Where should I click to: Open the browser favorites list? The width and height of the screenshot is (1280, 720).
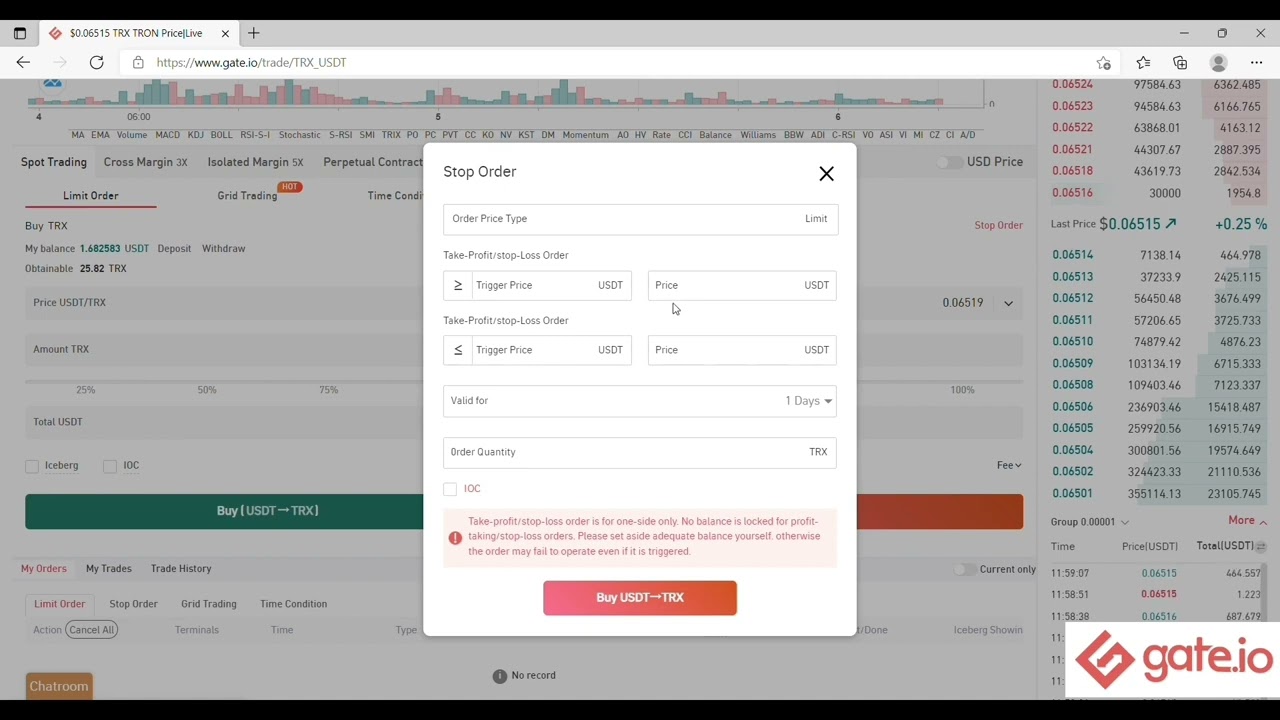point(1143,62)
